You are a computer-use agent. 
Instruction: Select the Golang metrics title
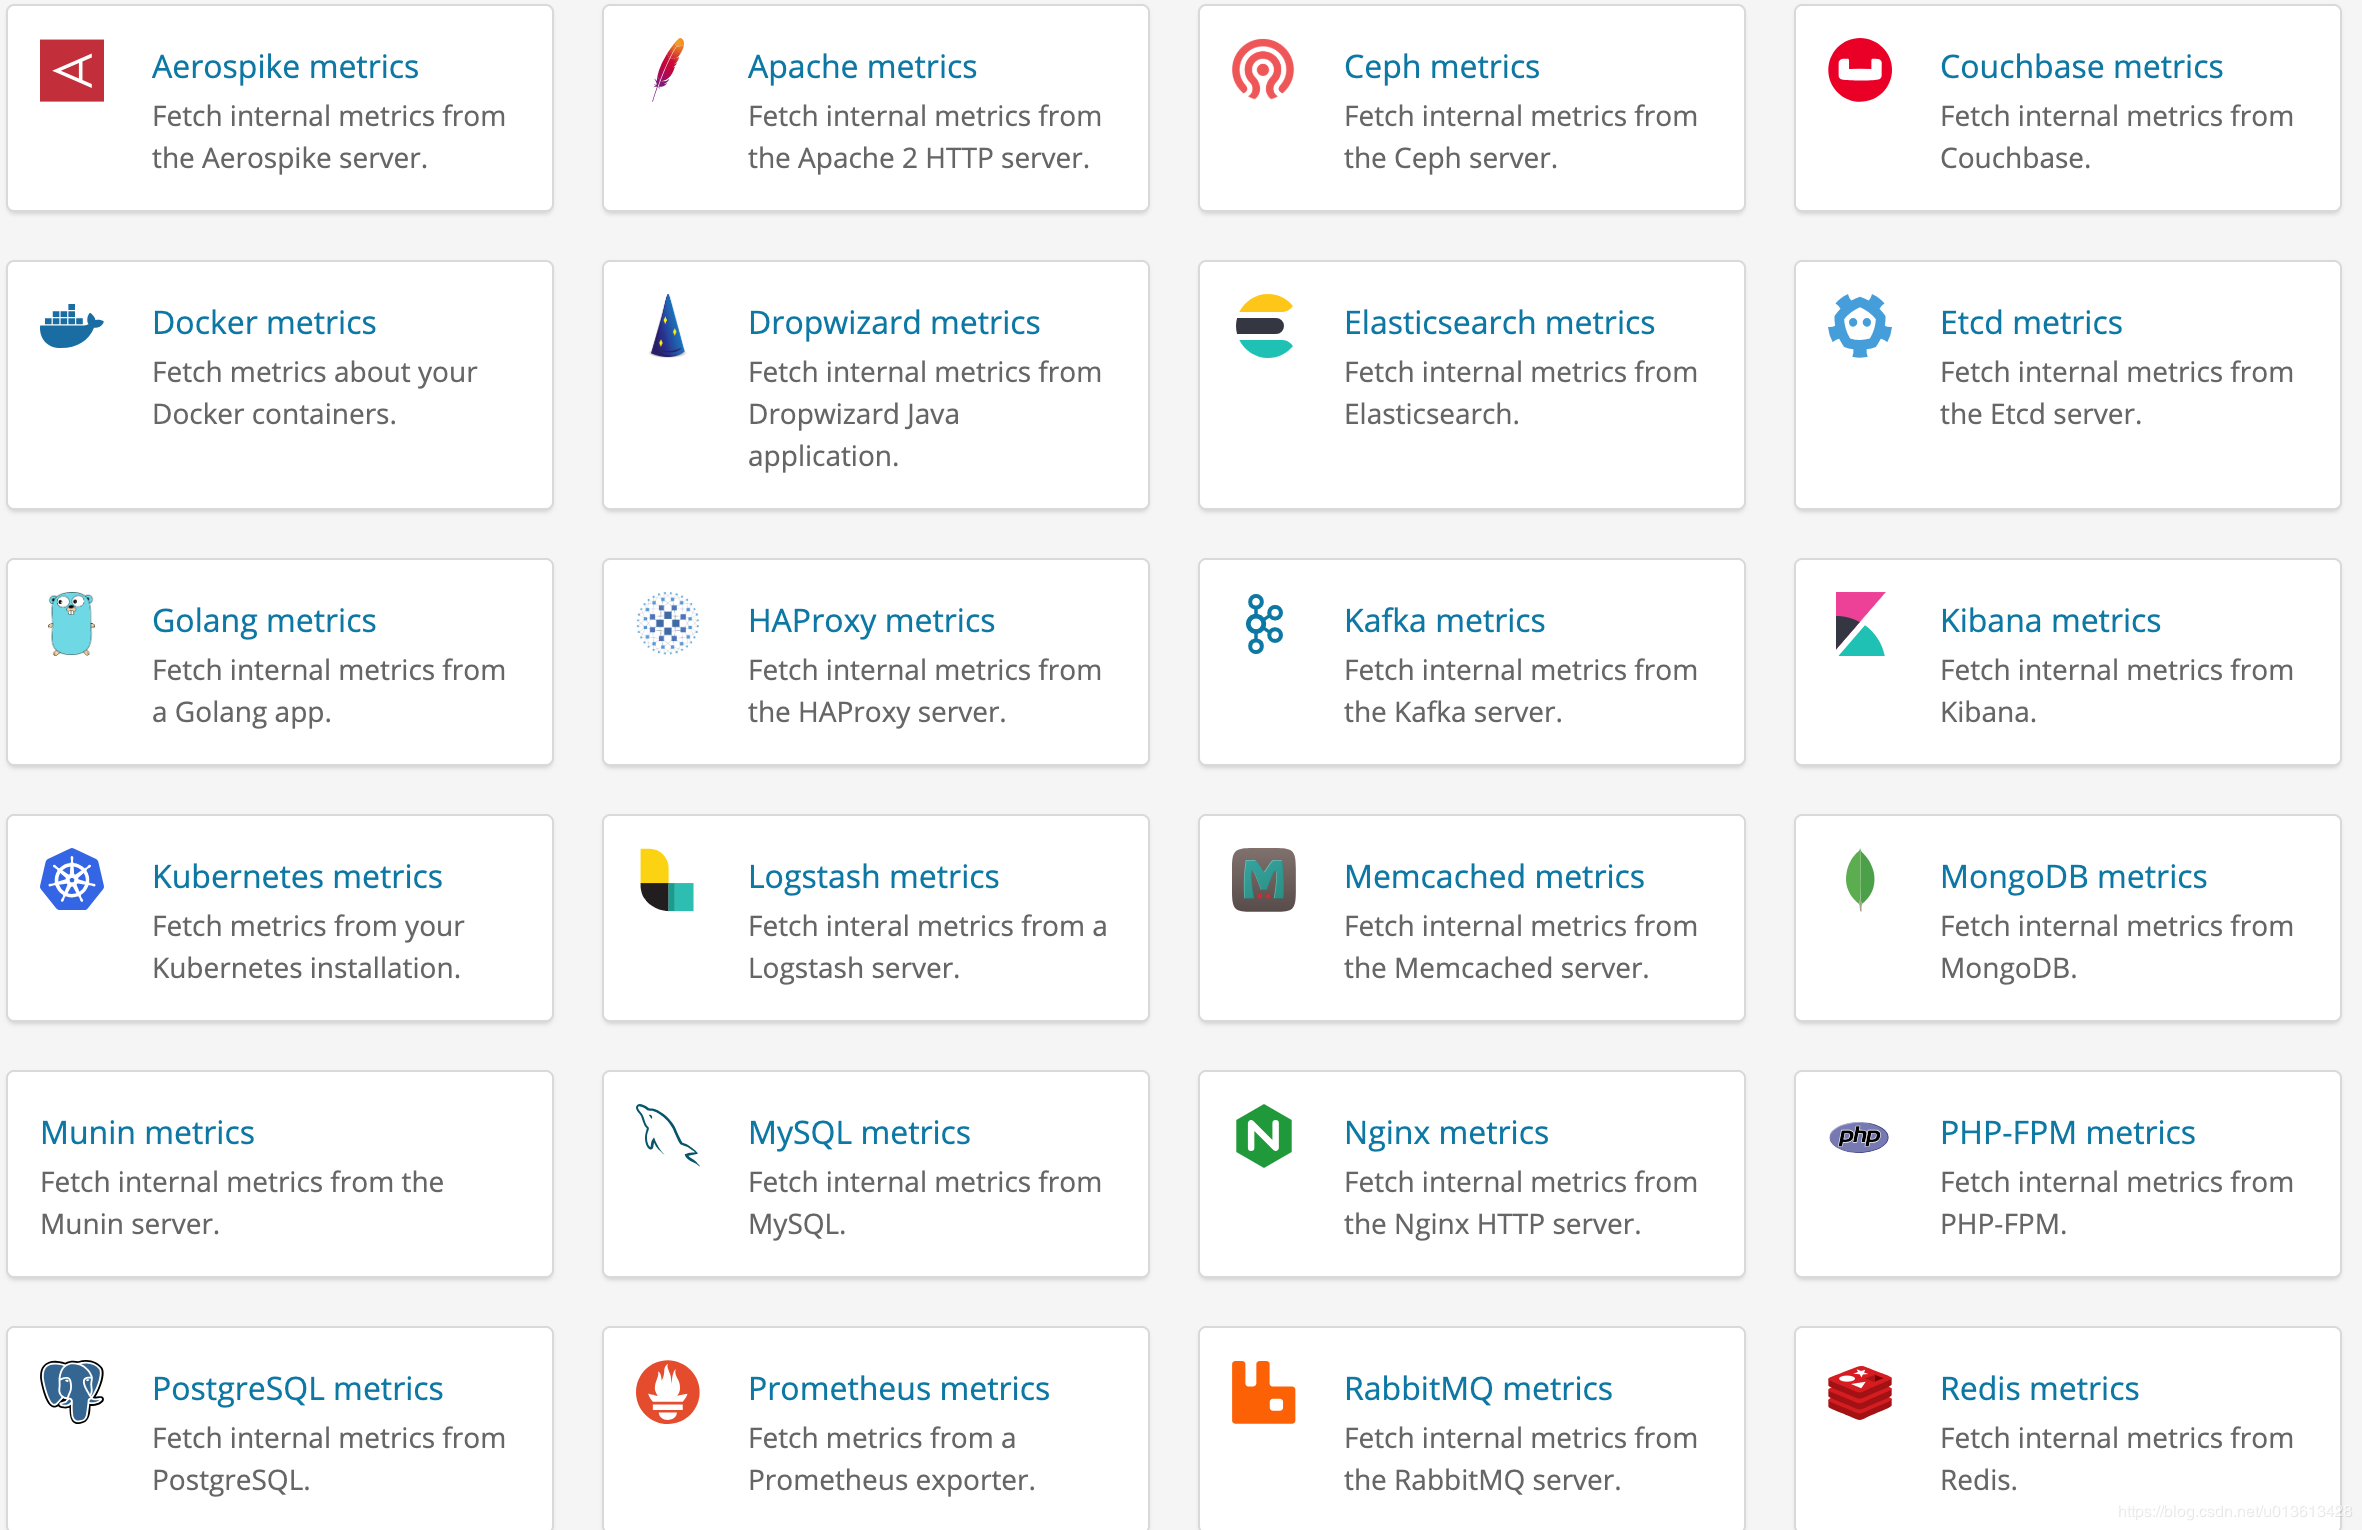(264, 620)
